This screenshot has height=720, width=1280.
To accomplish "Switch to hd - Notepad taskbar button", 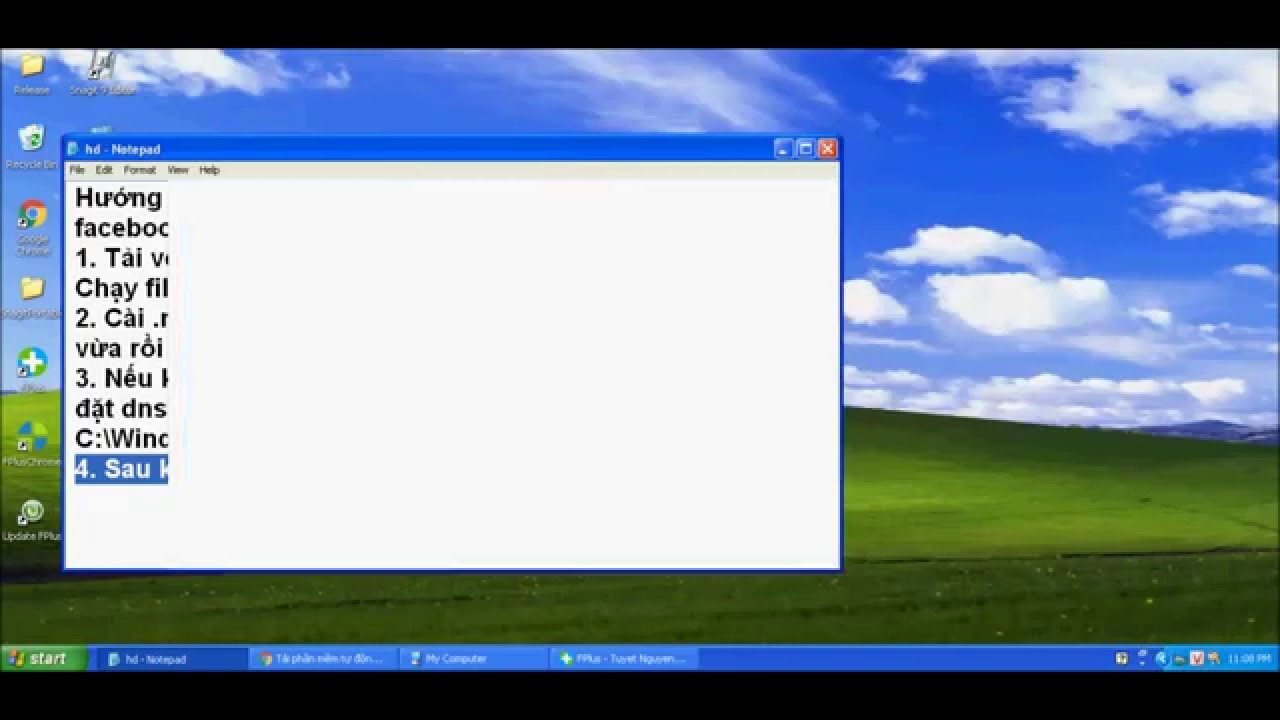I will [x=172, y=659].
